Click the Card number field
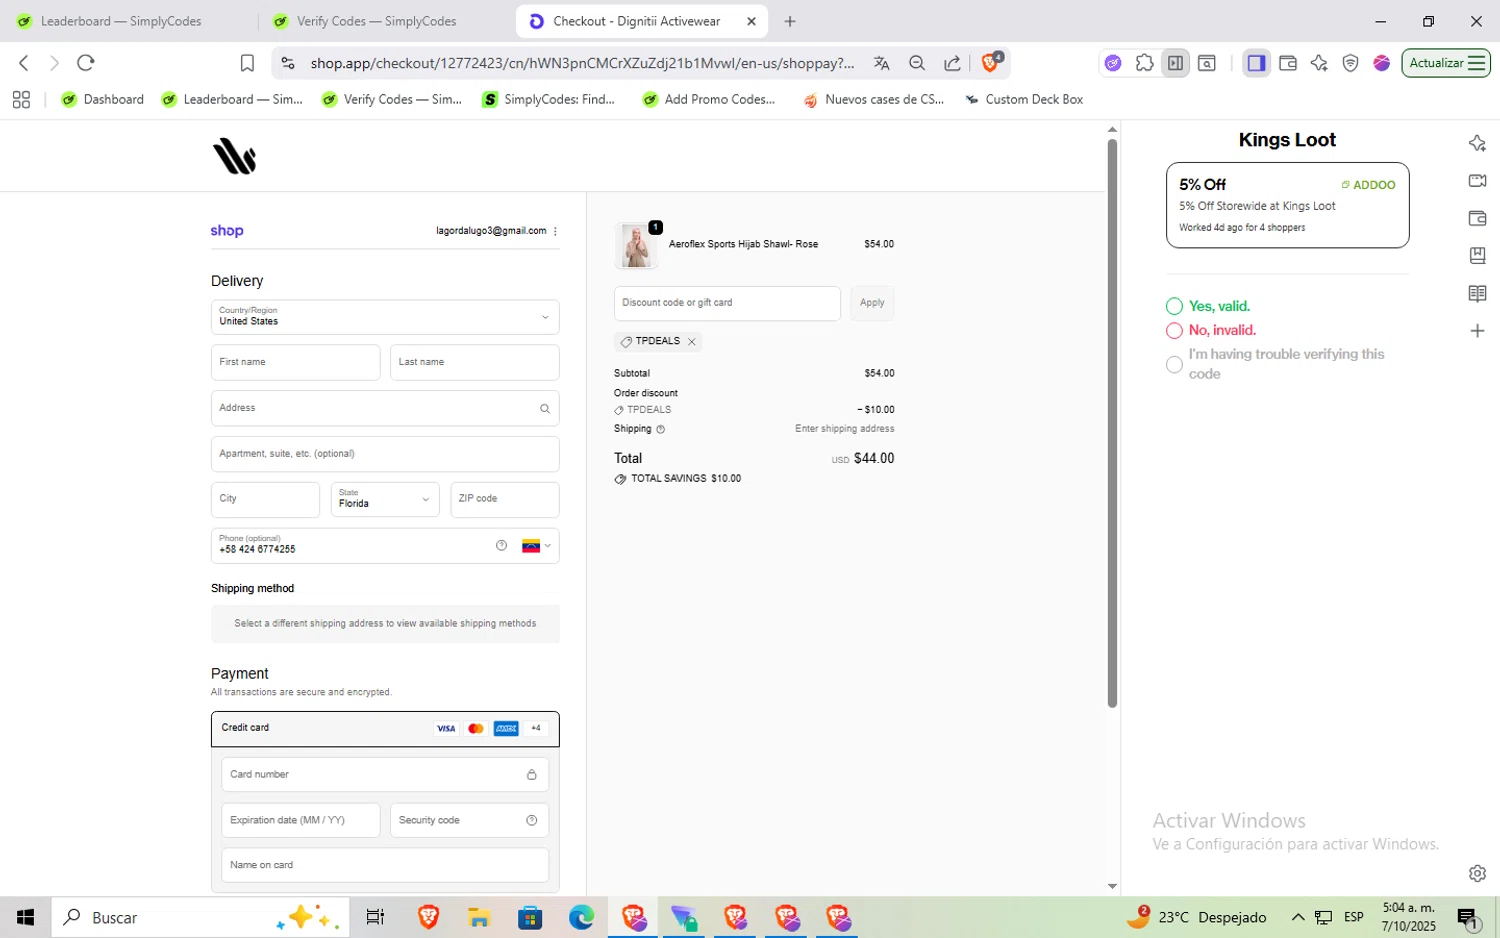The width and height of the screenshot is (1500, 938). [x=385, y=775]
